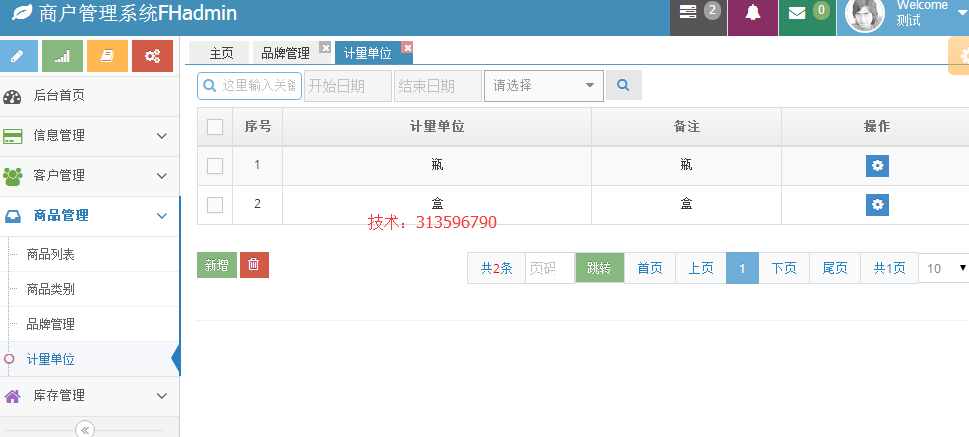Go to 尾页 last page
Screen dimensions: 969x437
point(835,268)
